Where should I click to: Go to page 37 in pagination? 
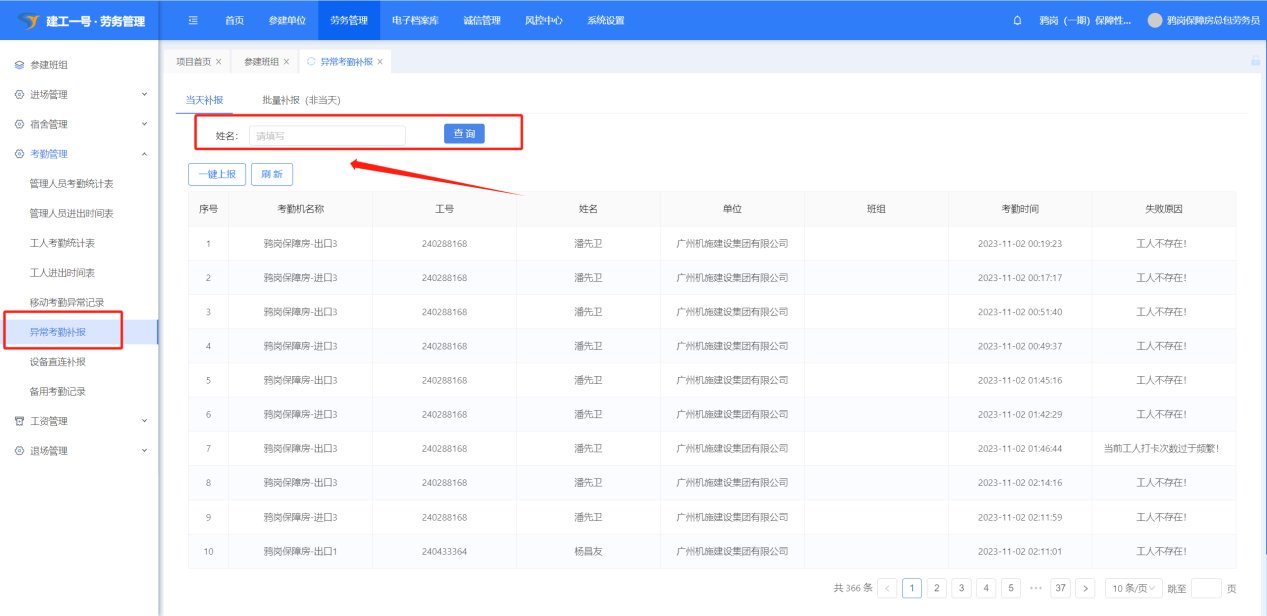point(1061,588)
